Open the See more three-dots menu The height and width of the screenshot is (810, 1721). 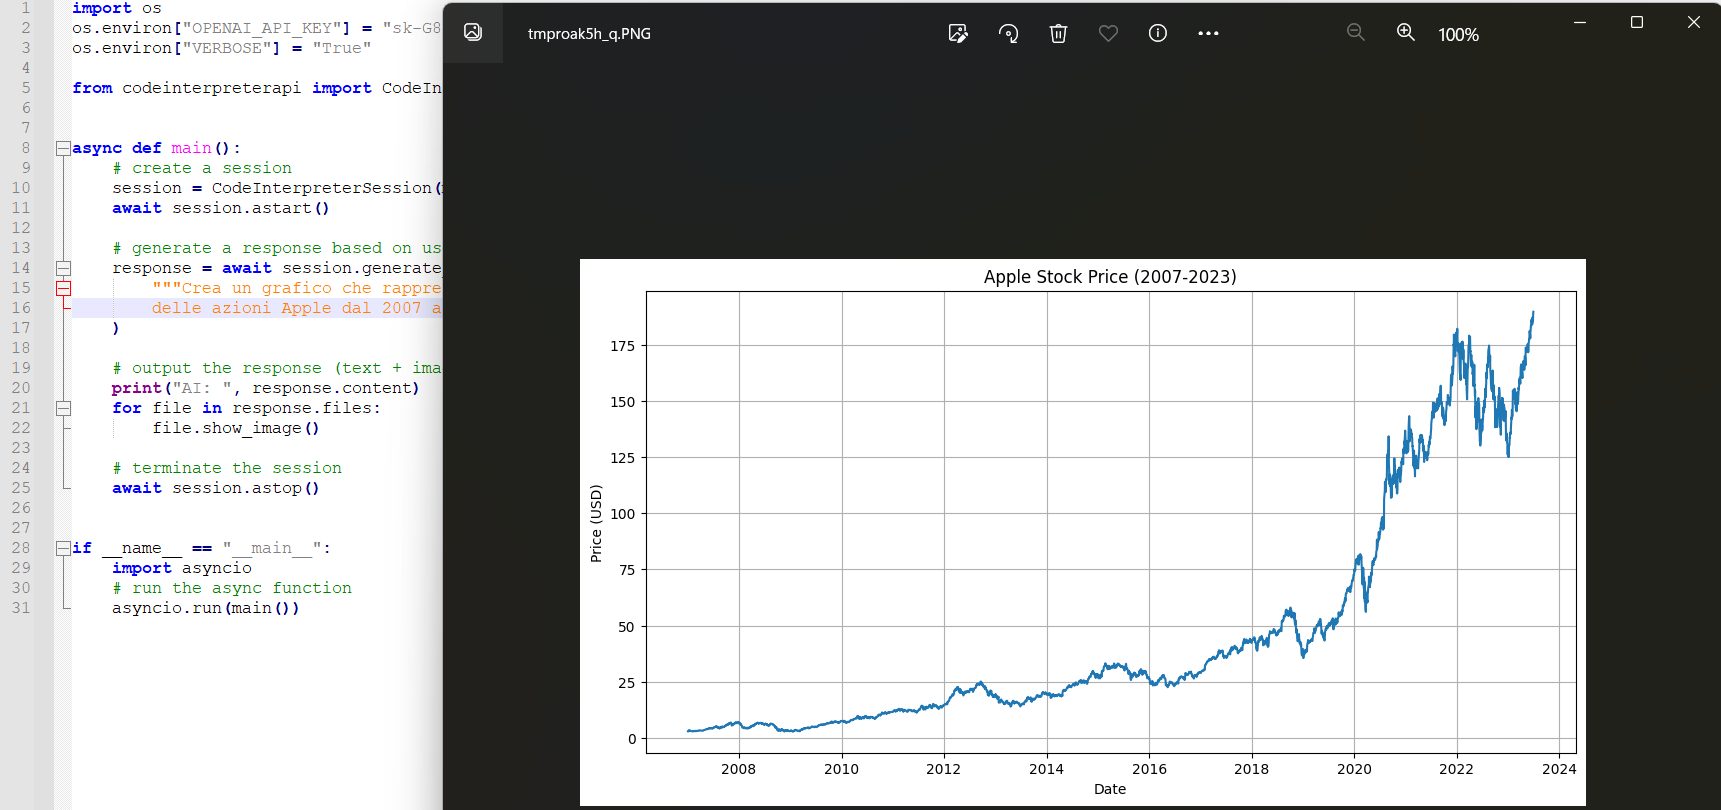click(1208, 33)
